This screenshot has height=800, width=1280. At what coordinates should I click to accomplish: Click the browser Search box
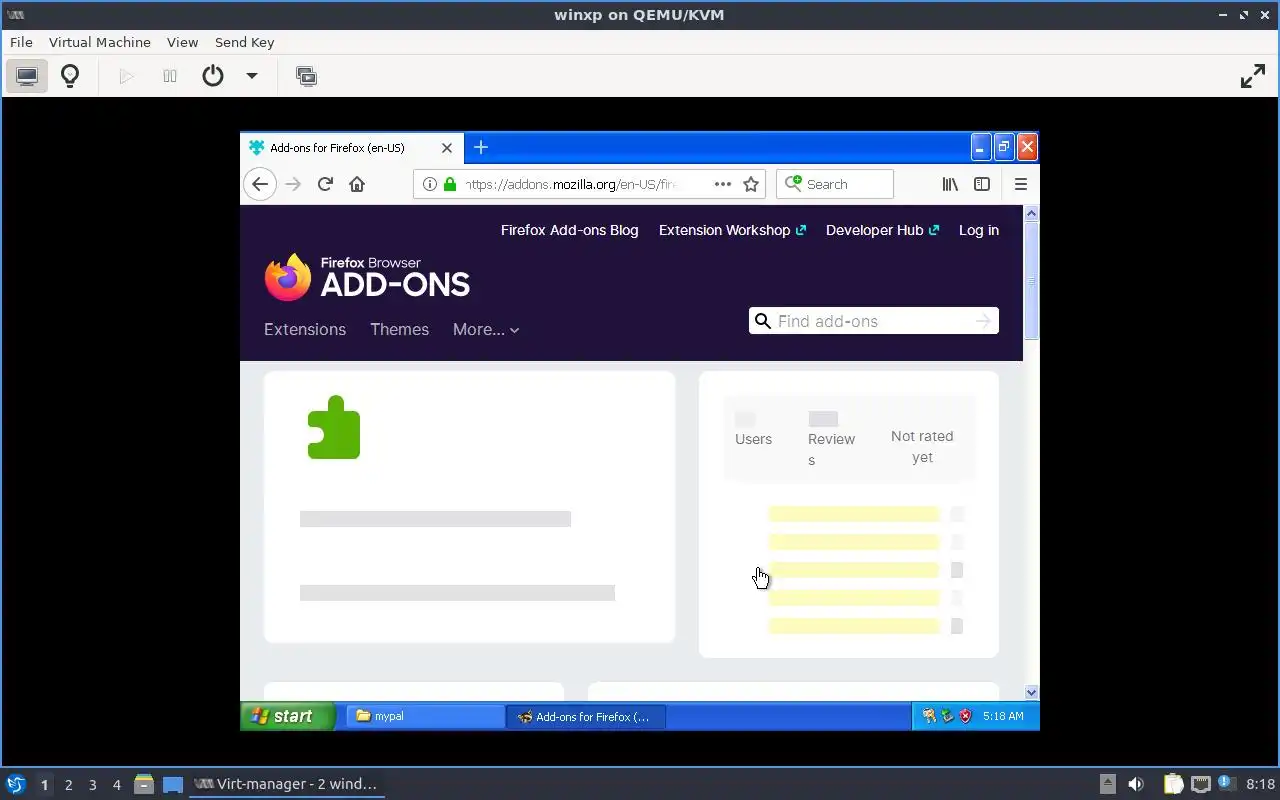point(835,184)
